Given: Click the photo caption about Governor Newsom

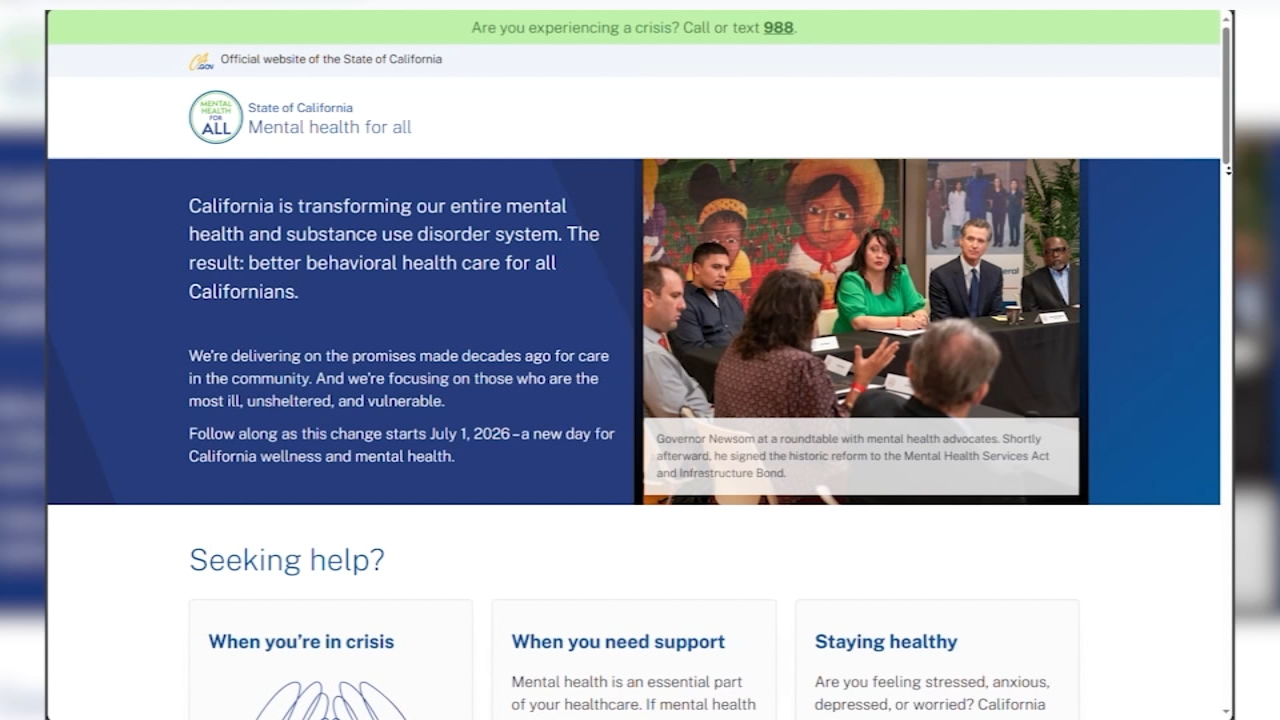Looking at the screenshot, I should (x=861, y=455).
